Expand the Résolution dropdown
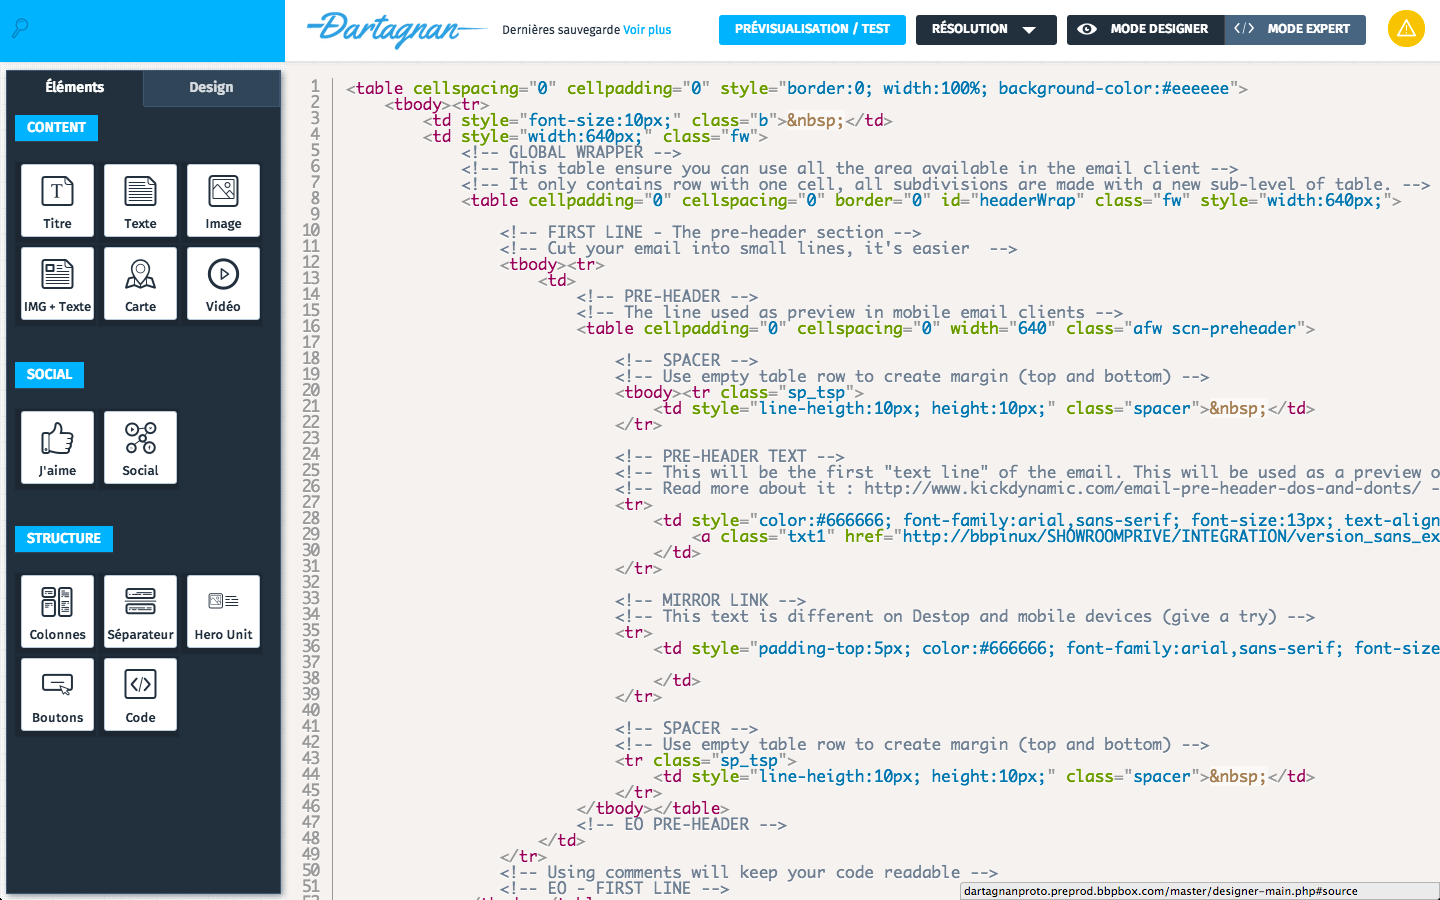Viewport: 1440px width, 900px height. pyautogui.click(x=985, y=29)
